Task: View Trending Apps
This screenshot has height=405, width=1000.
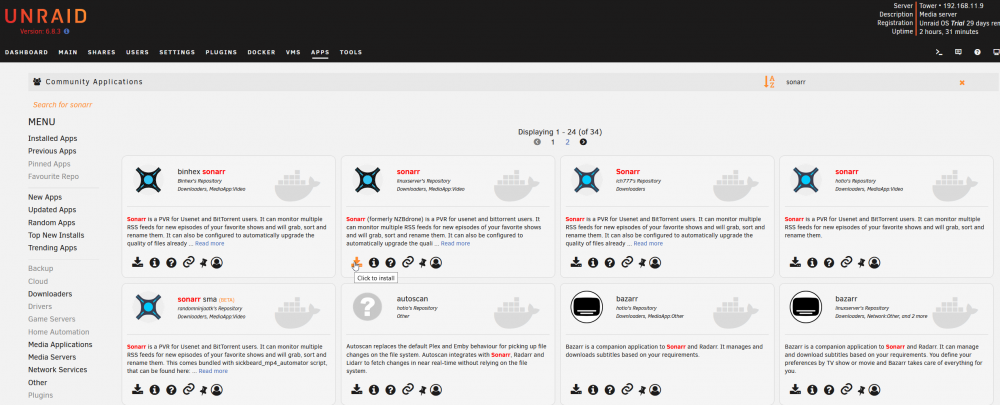Action: tap(53, 248)
